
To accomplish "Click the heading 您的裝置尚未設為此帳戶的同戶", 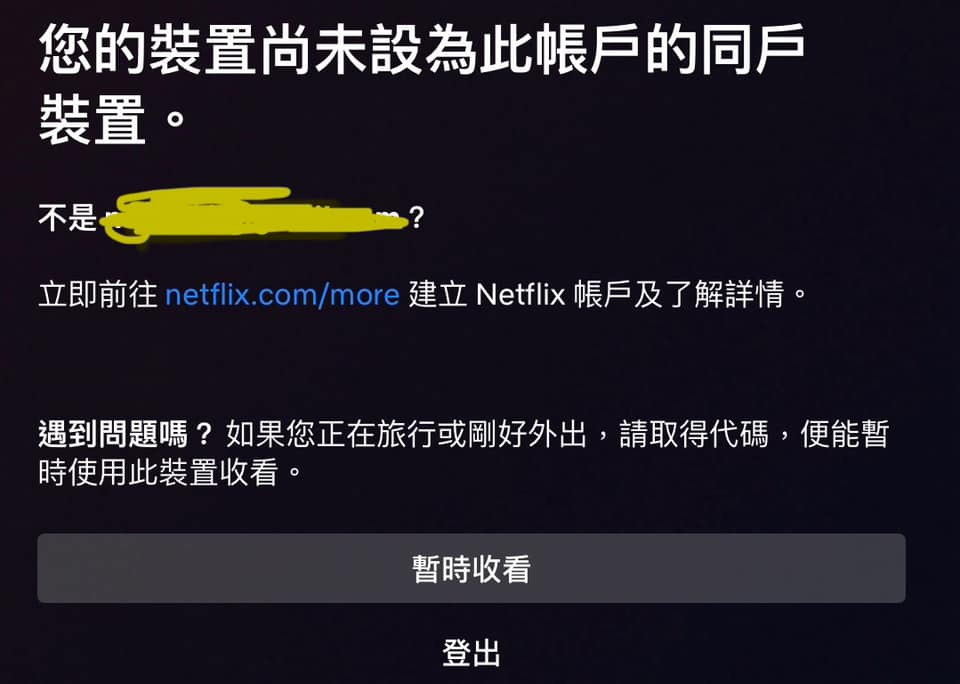I will [x=422, y=50].
